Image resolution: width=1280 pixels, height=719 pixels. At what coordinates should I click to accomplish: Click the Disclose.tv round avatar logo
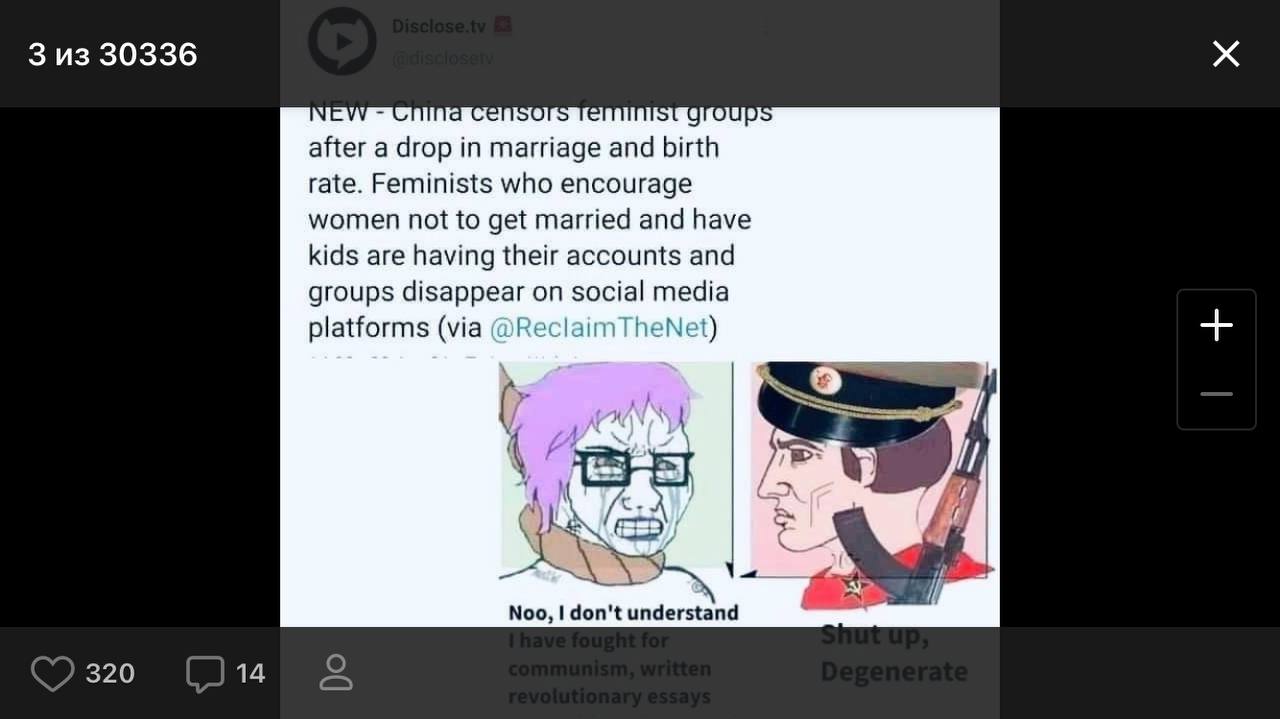coord(341,41)
